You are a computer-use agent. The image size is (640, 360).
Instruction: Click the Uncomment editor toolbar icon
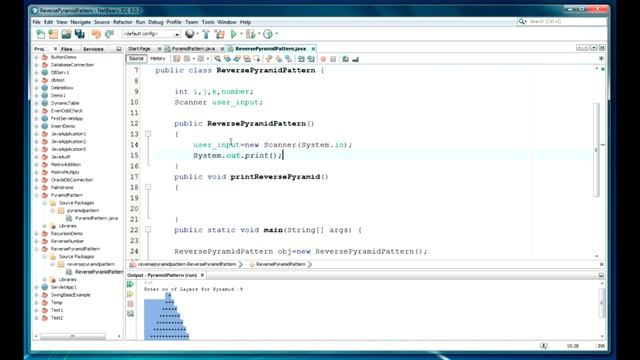355,59
